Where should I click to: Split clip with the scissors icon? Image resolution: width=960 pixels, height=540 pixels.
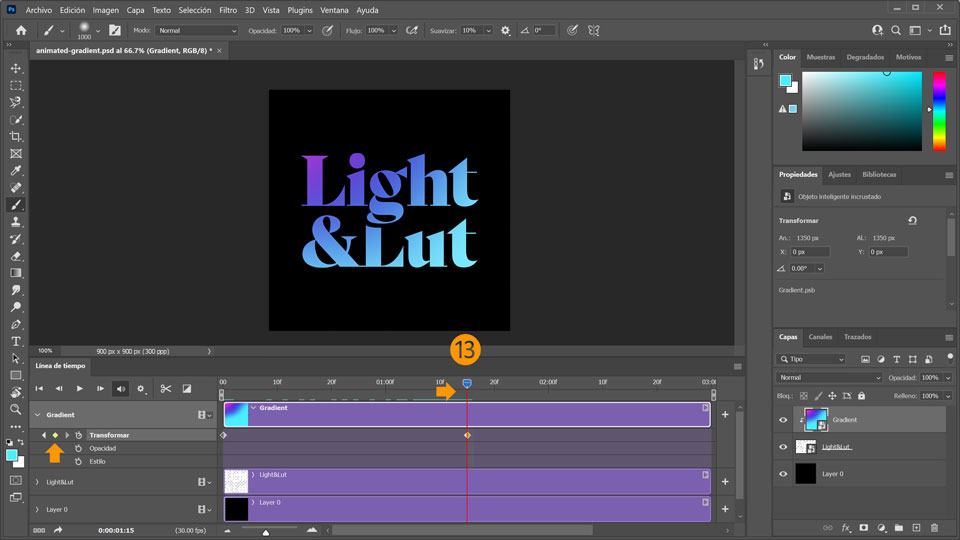tap(166, 388)
